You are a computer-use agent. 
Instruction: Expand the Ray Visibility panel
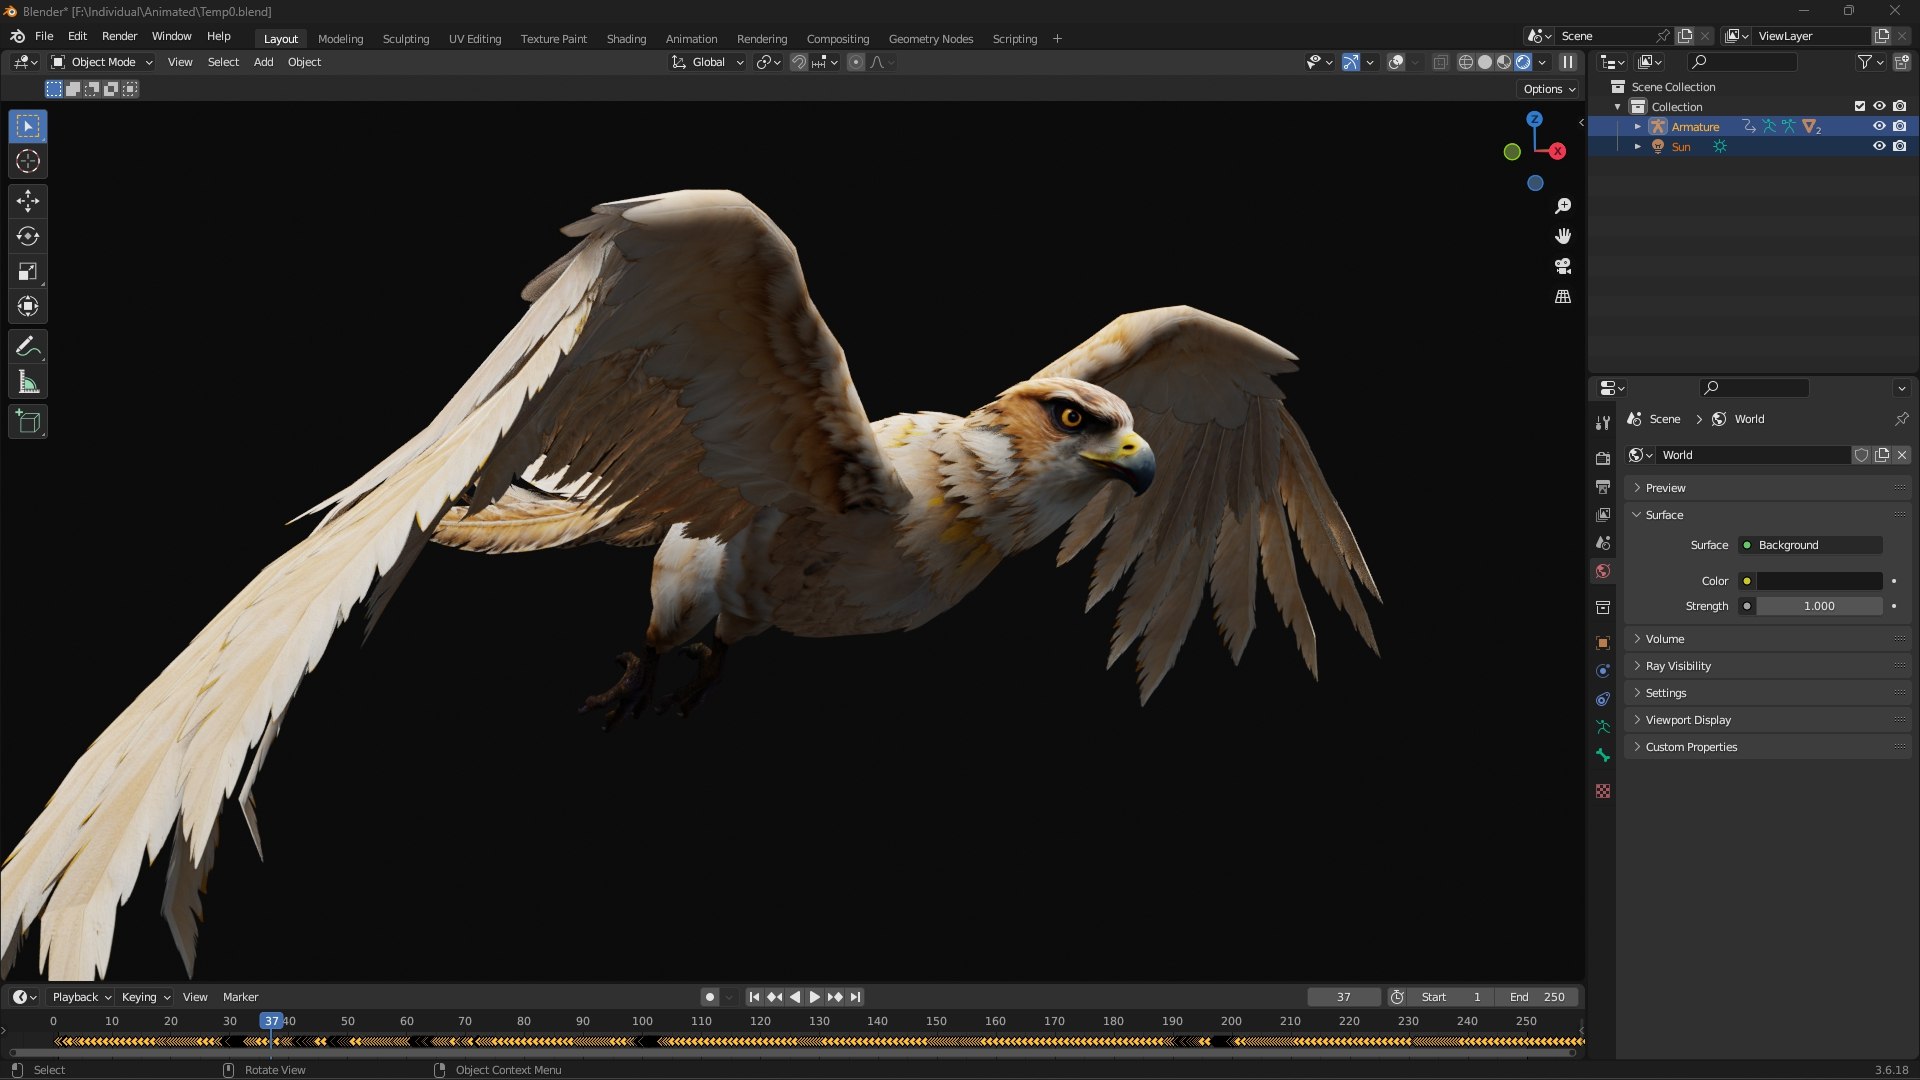[x=1767, y=666]
